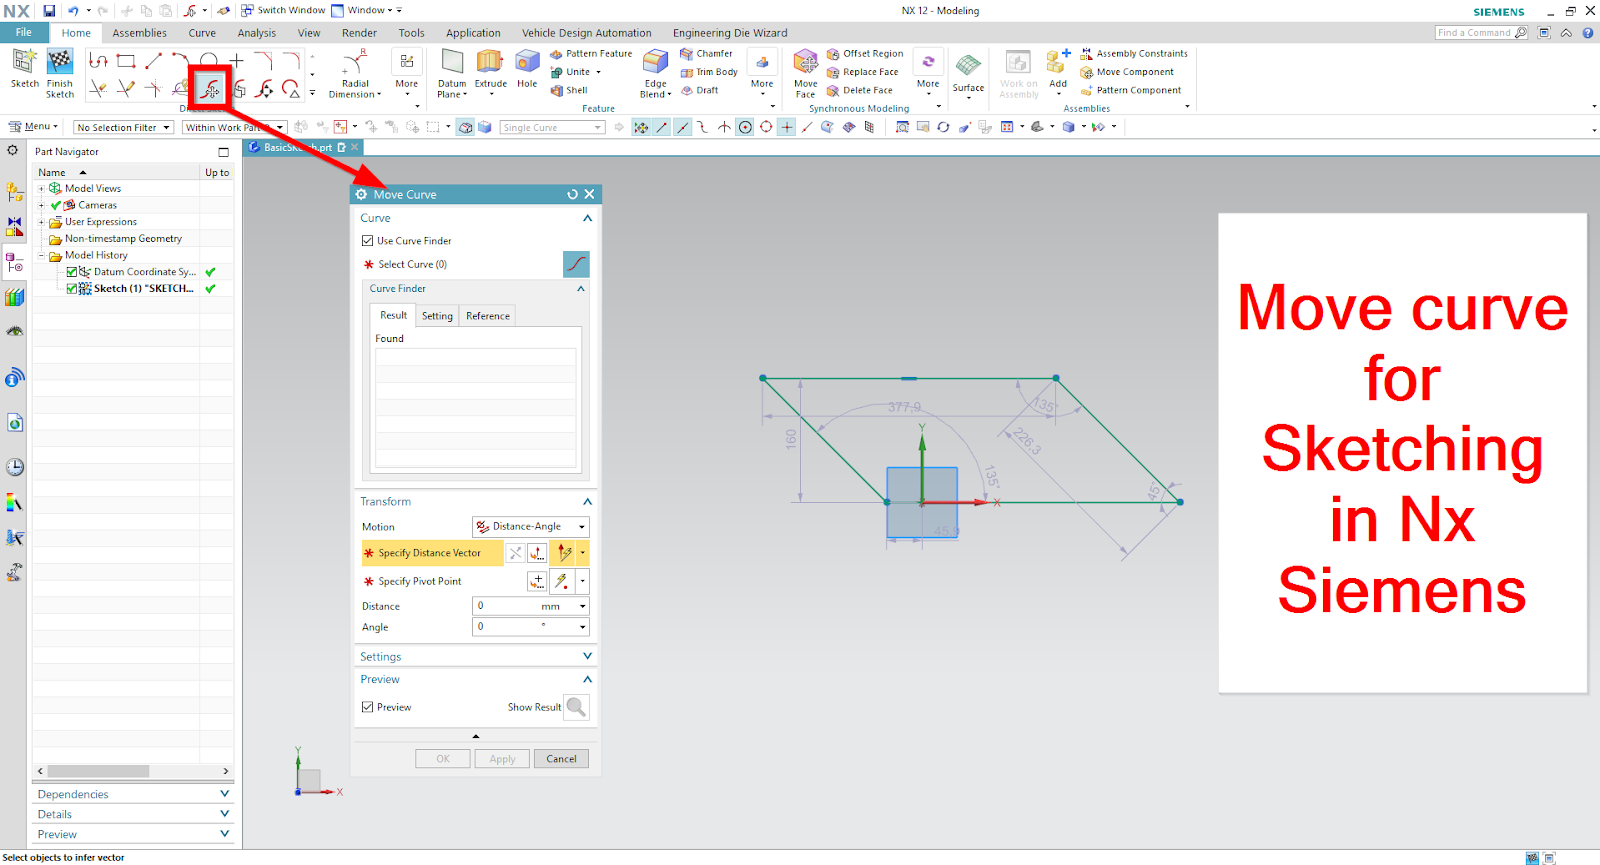The width and height of the screenshot is (1600, 865).
Task: Click the Delete Face command
Action: [x=860, y=90]
